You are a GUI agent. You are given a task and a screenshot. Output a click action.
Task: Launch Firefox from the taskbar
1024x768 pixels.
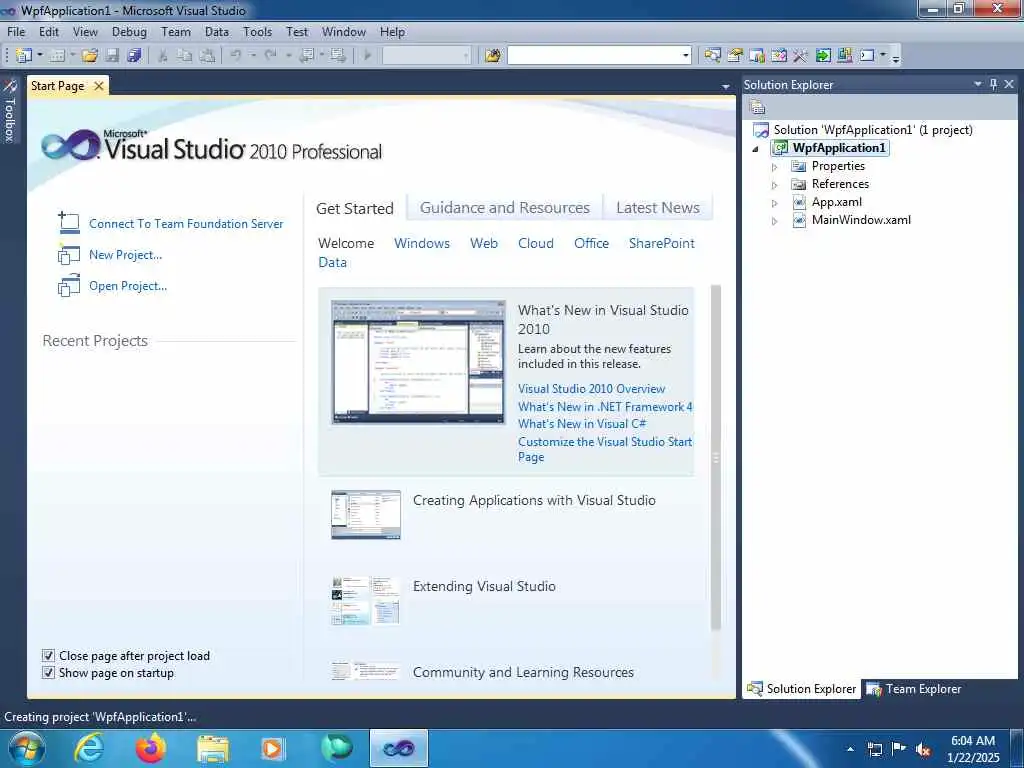click(151, 748)
